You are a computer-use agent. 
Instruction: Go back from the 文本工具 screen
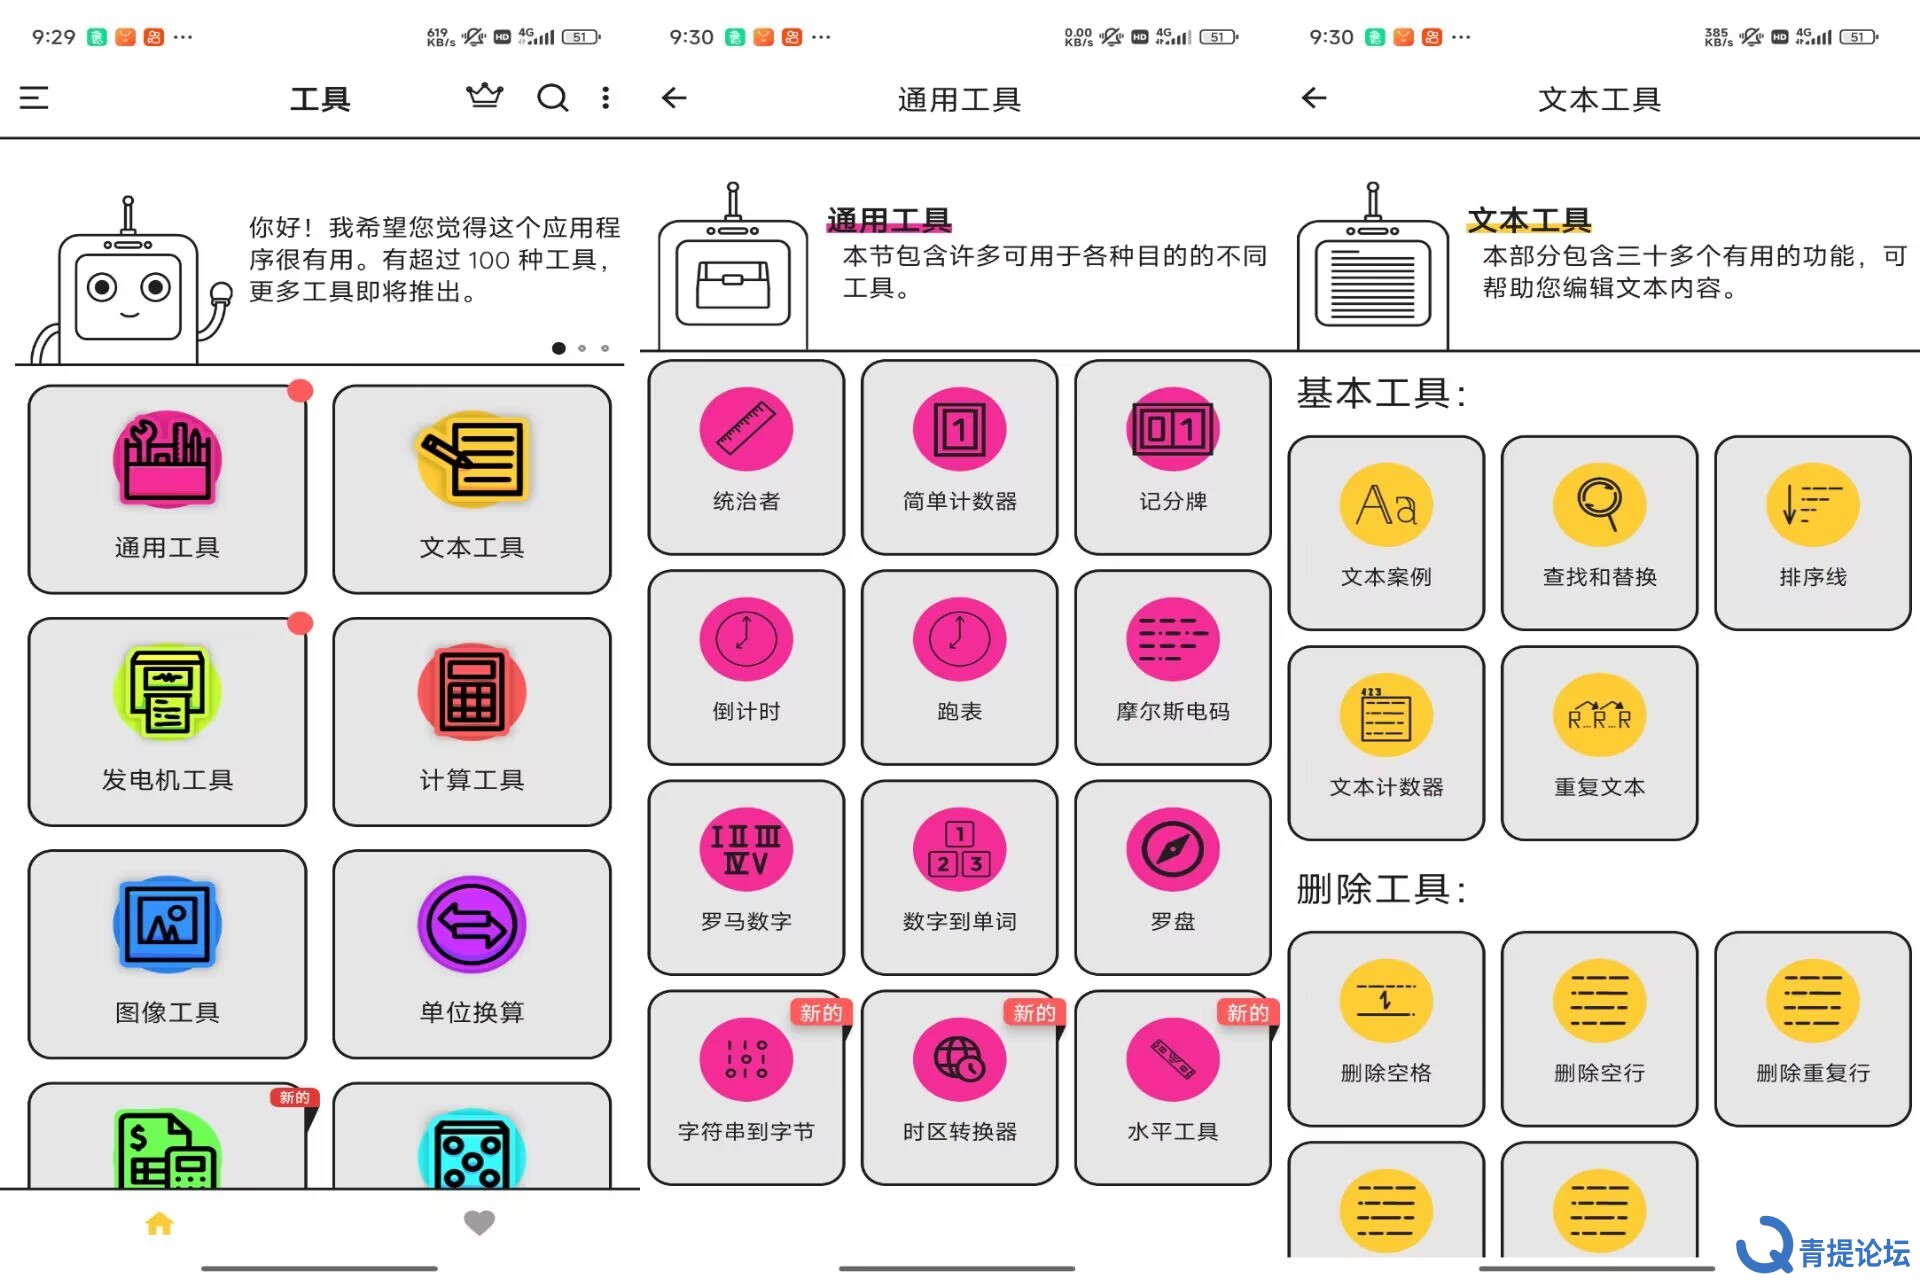pos(1314,98)
